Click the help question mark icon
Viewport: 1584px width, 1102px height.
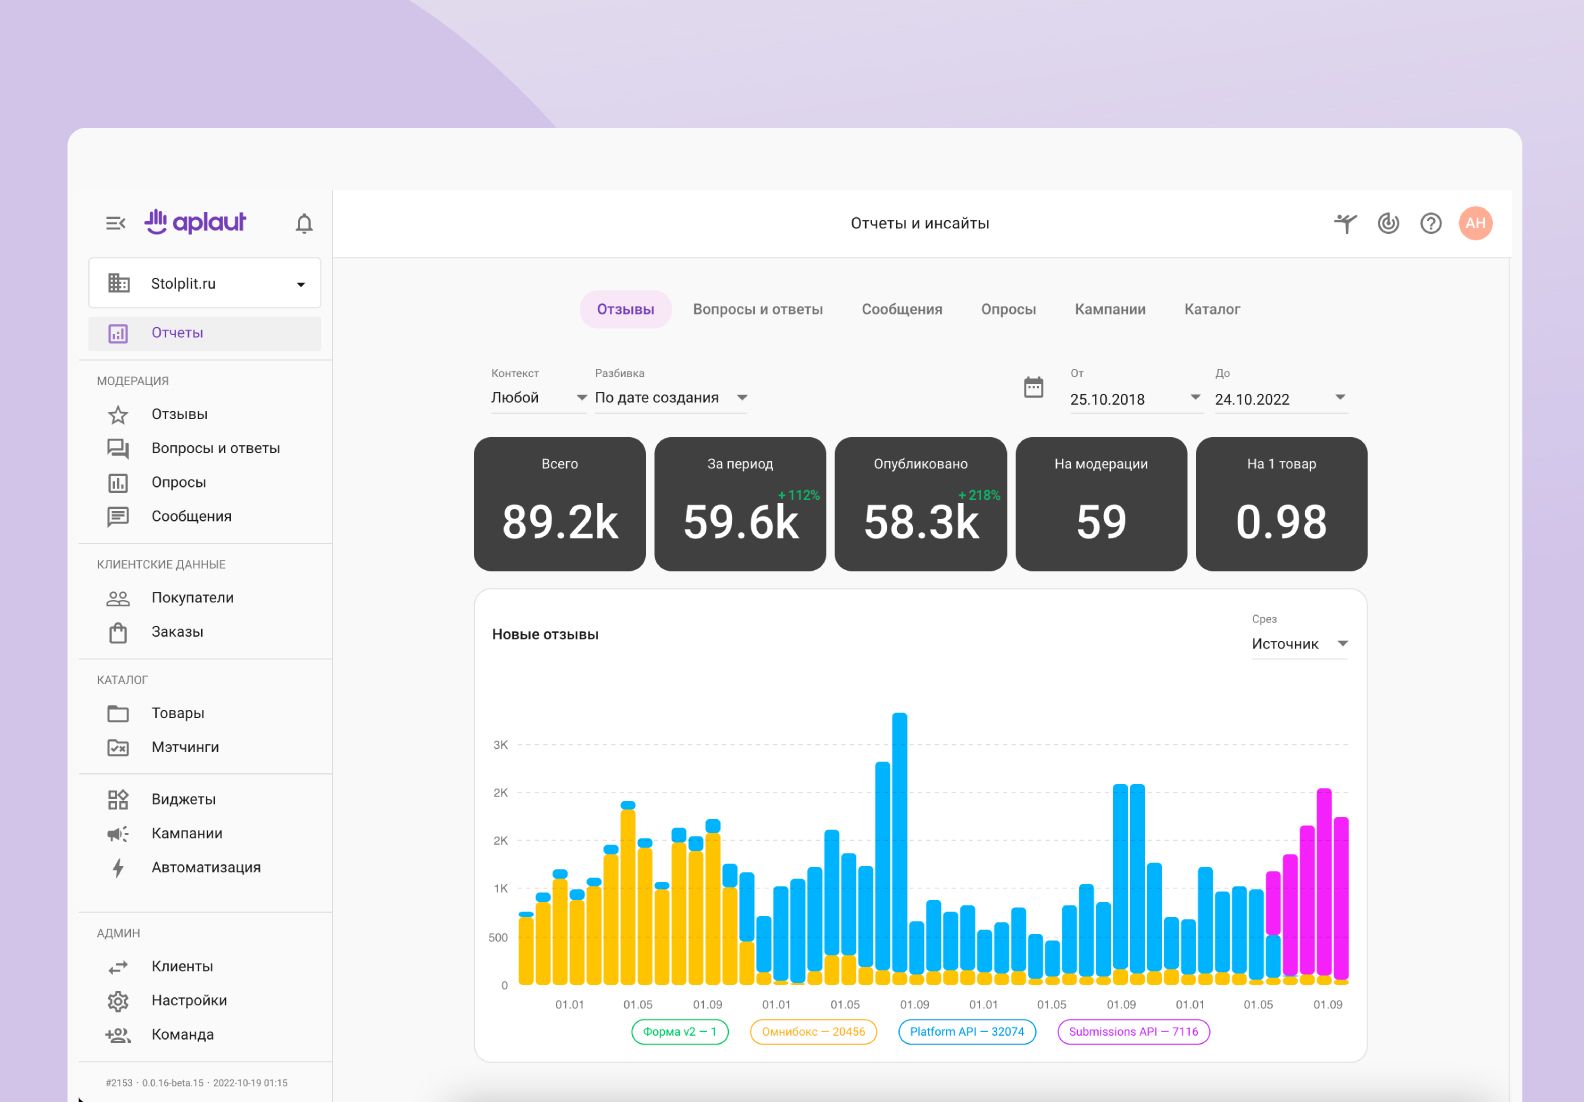(1431, 223)
